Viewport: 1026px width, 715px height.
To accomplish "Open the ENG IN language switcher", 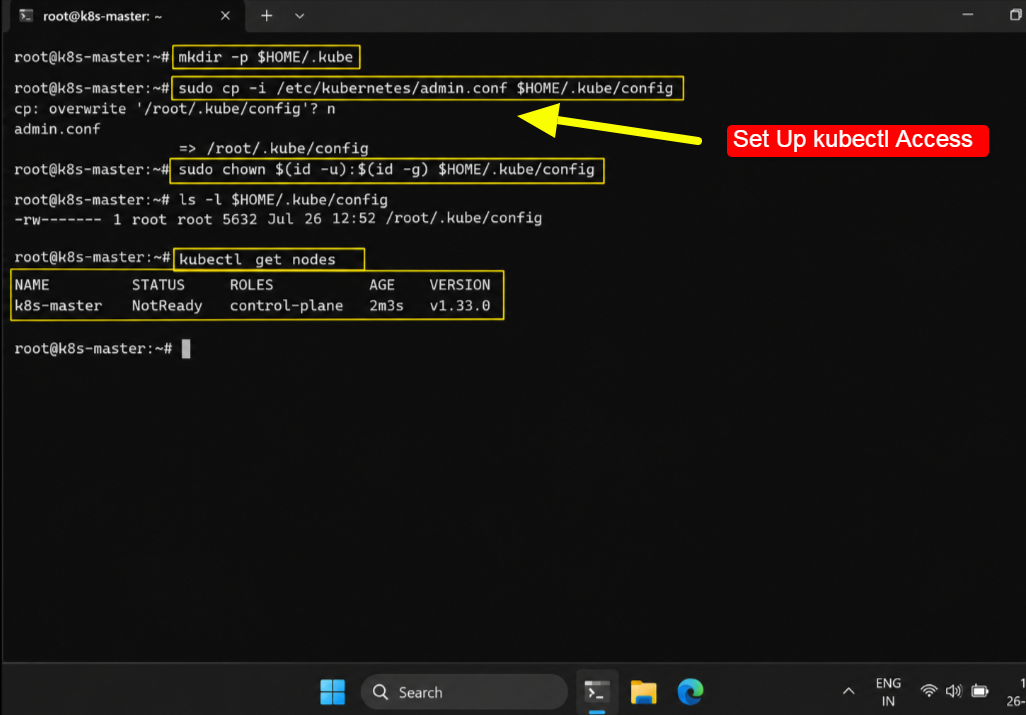I will tap(888, 691).
